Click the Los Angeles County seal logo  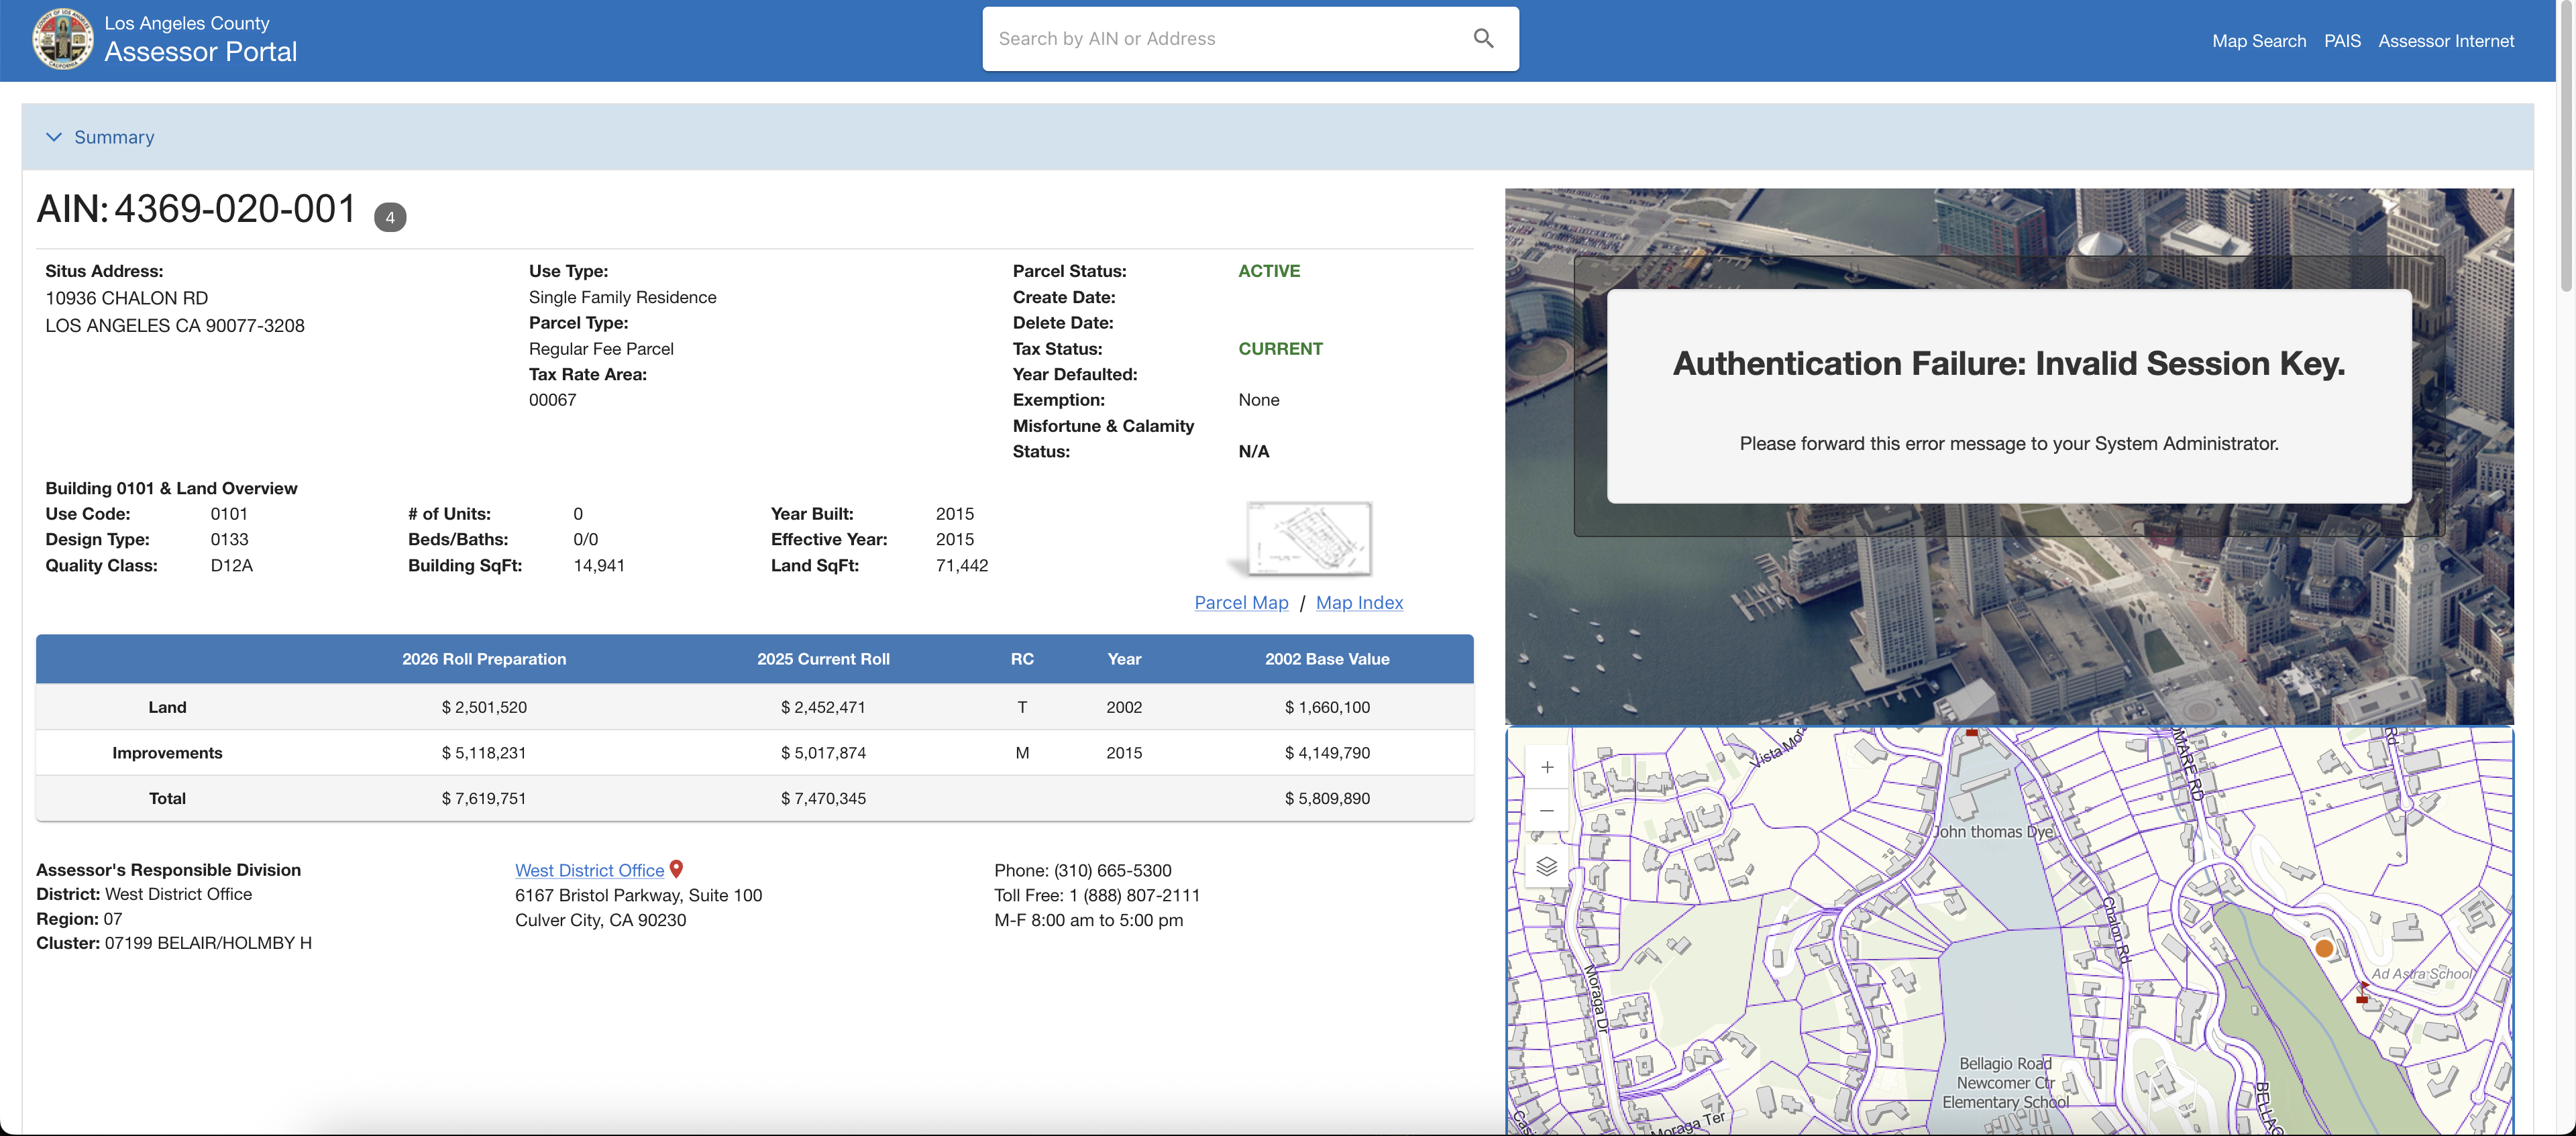pyautogui.click(x=63, y=39)
